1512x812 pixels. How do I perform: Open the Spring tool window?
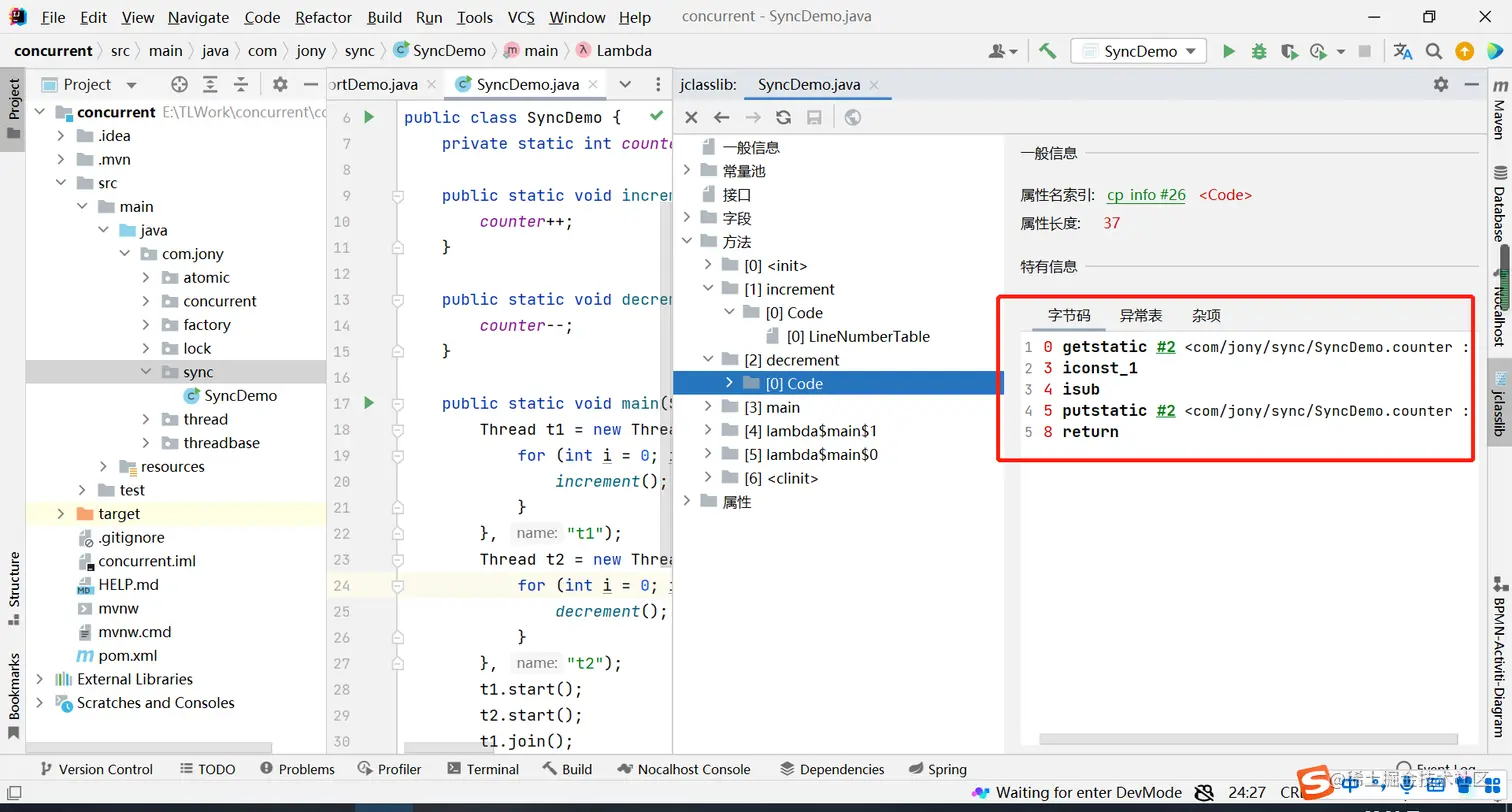pos(939,769)
